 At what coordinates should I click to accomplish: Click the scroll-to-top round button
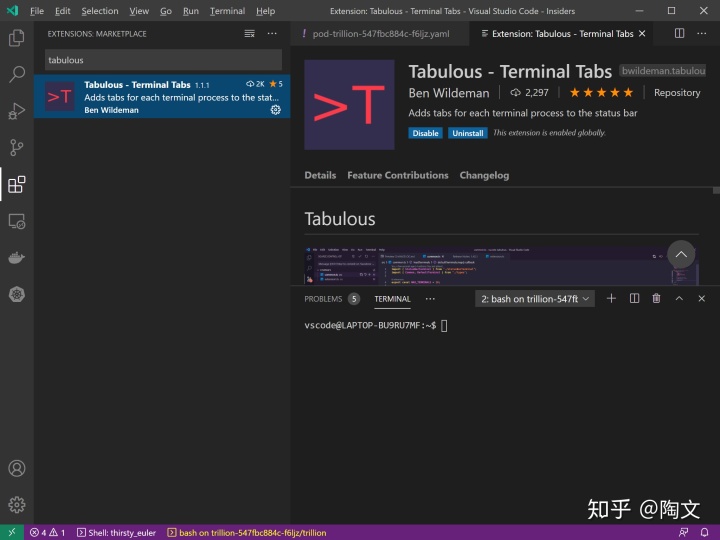coord(681,254)
